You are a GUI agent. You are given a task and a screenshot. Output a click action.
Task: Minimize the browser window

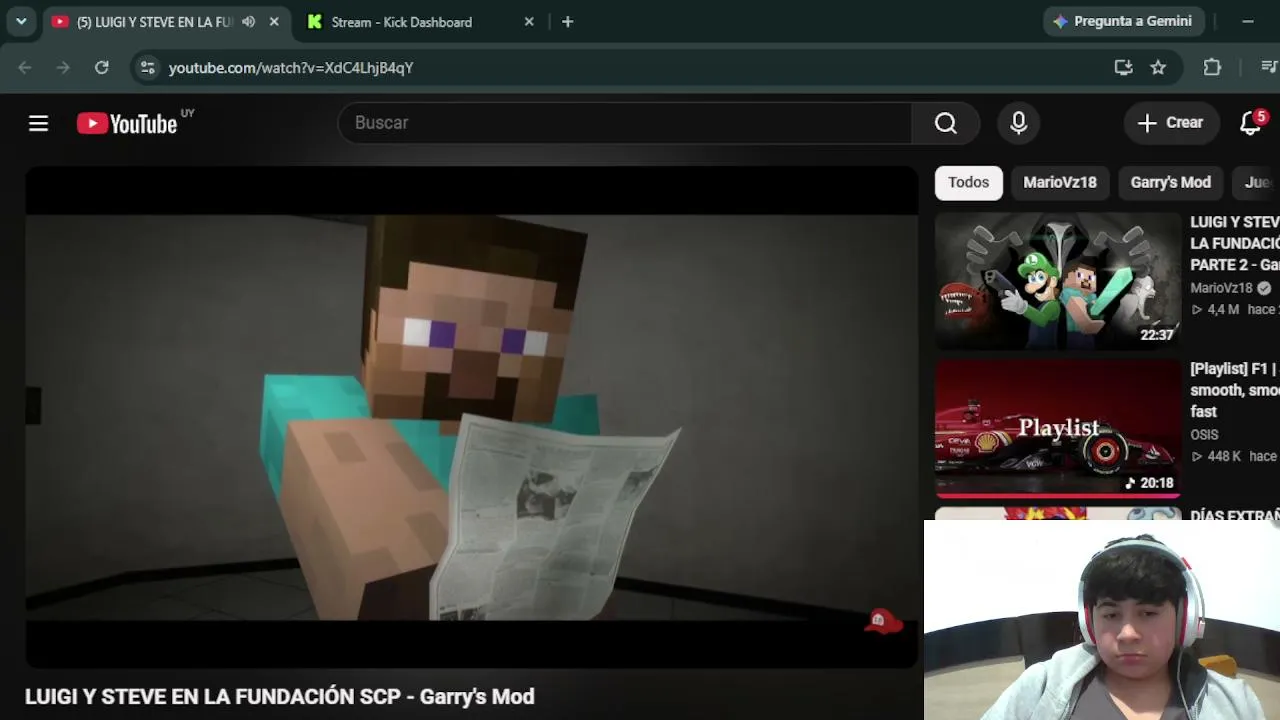1248,21
